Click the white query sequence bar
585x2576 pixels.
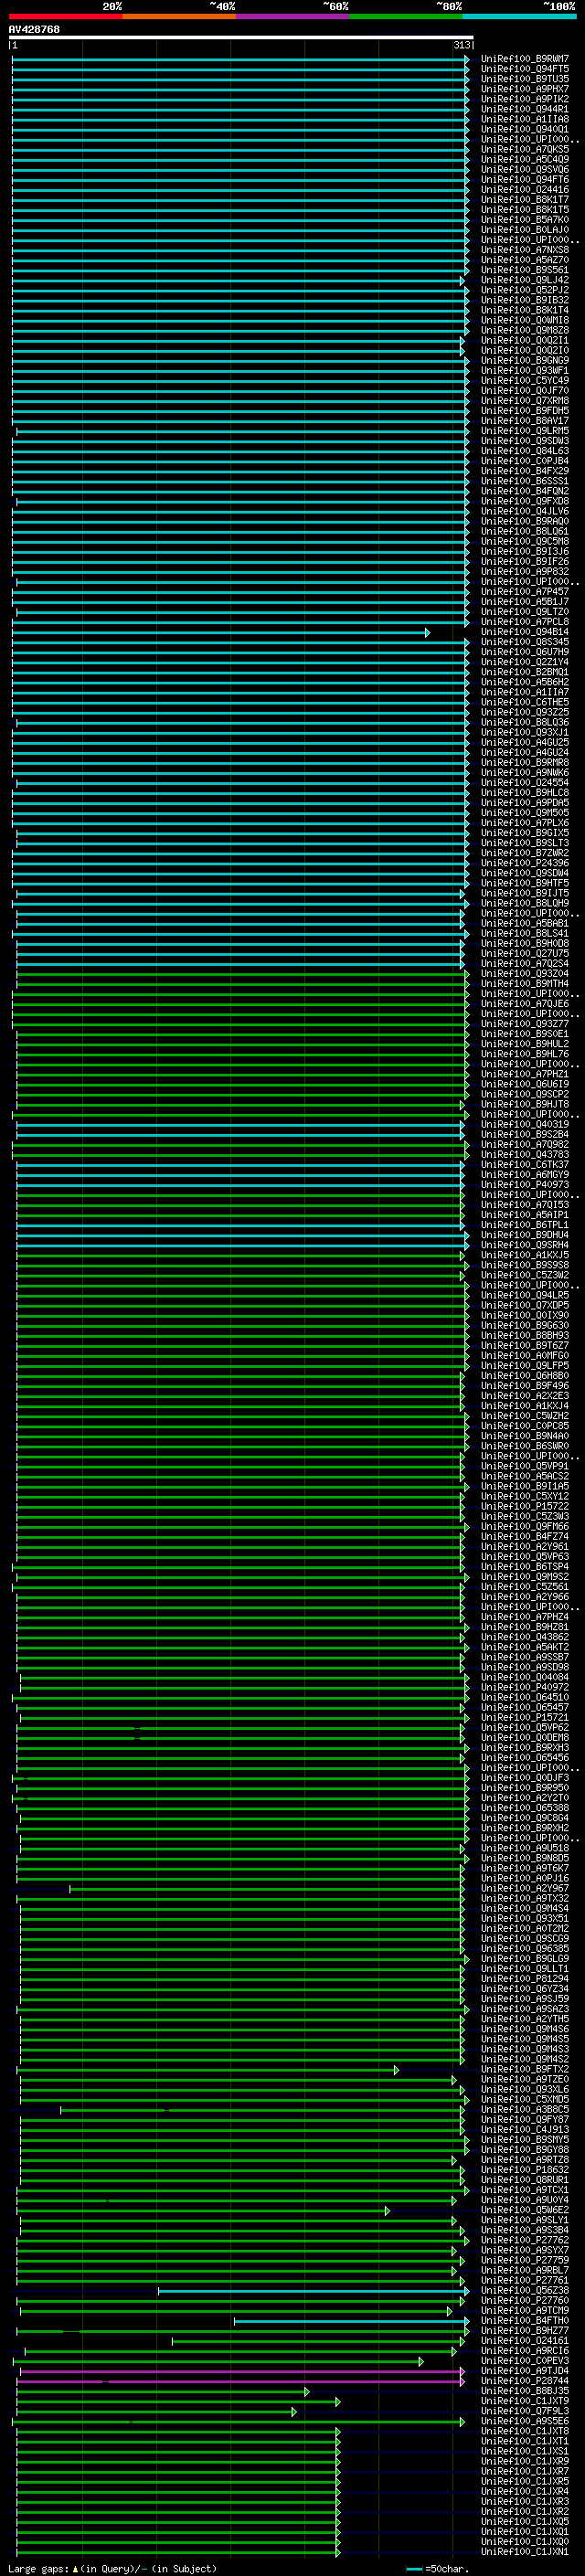pos(241,38)
